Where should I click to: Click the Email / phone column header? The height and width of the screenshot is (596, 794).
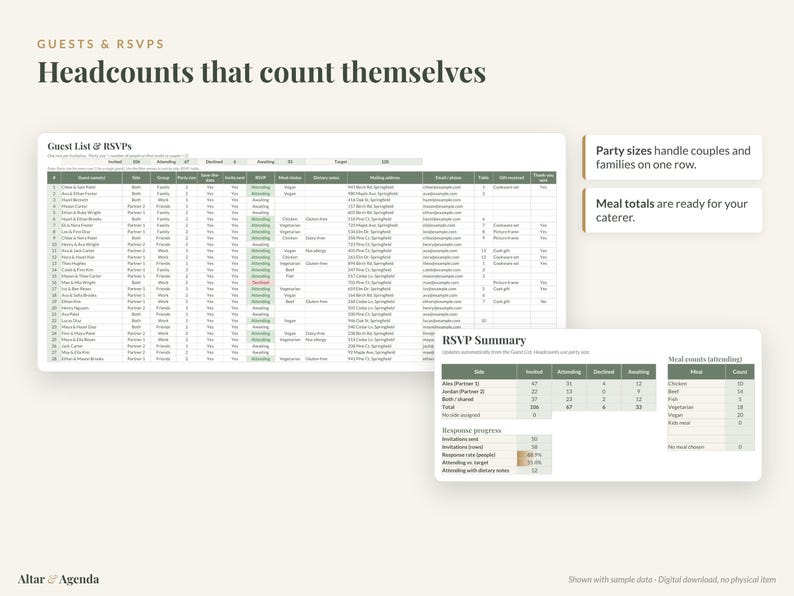pos(448,178)
